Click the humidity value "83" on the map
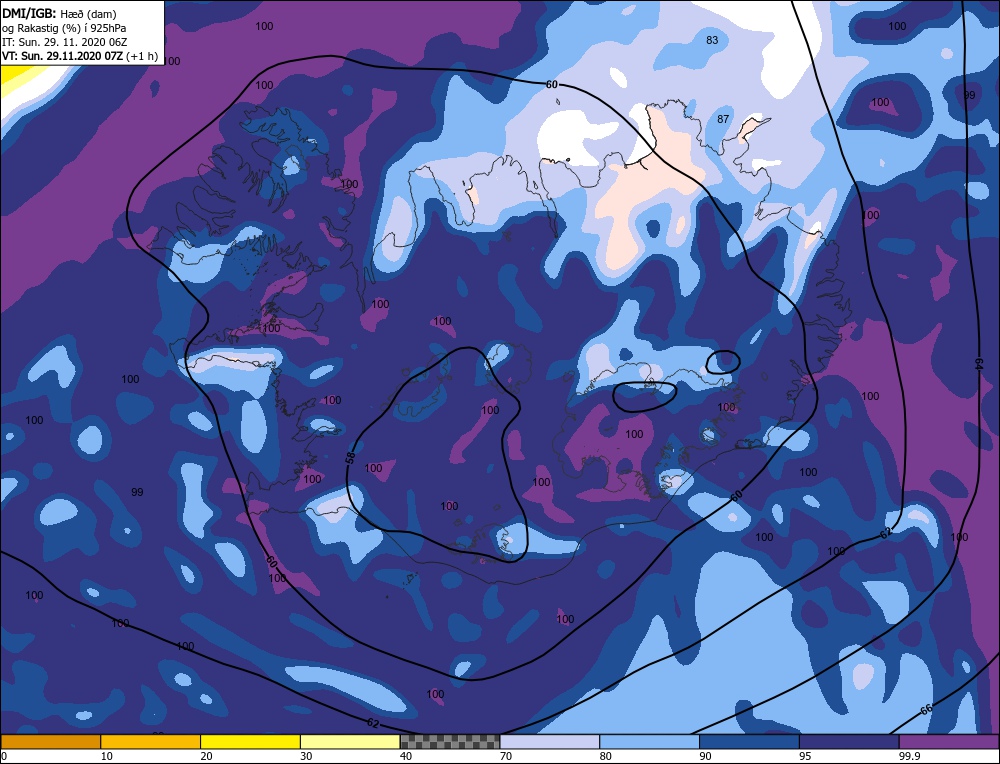Viewport: 1000px width, 764px height. [712, 40]
